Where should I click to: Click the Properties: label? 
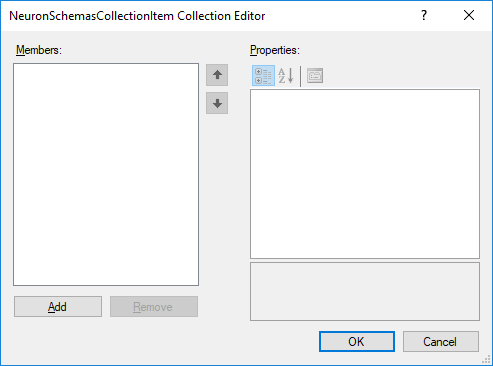[275, 50]
